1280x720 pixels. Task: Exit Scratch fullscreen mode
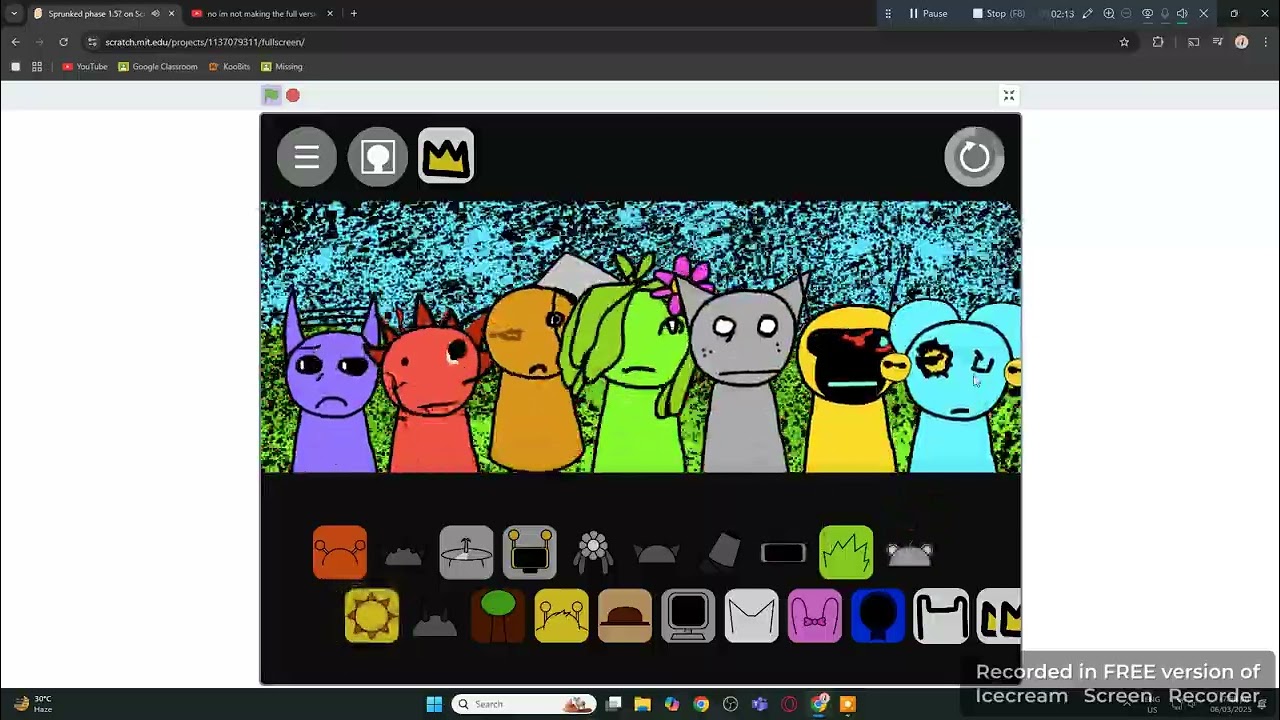click(1009, 95)
